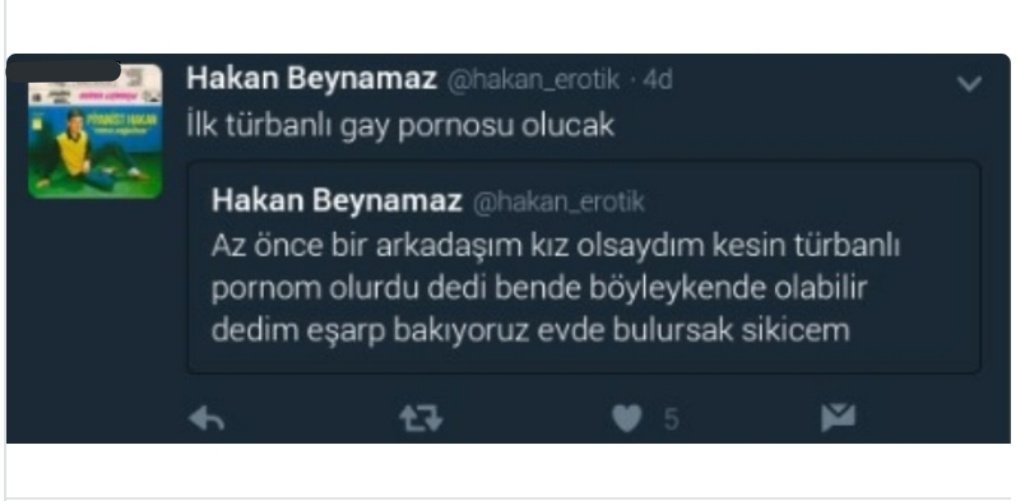1024x501 pixels.
Task: Select Hakan Beynamaz name inside quoted tweet
Action: pyautogui.click(x=337, y=201)
